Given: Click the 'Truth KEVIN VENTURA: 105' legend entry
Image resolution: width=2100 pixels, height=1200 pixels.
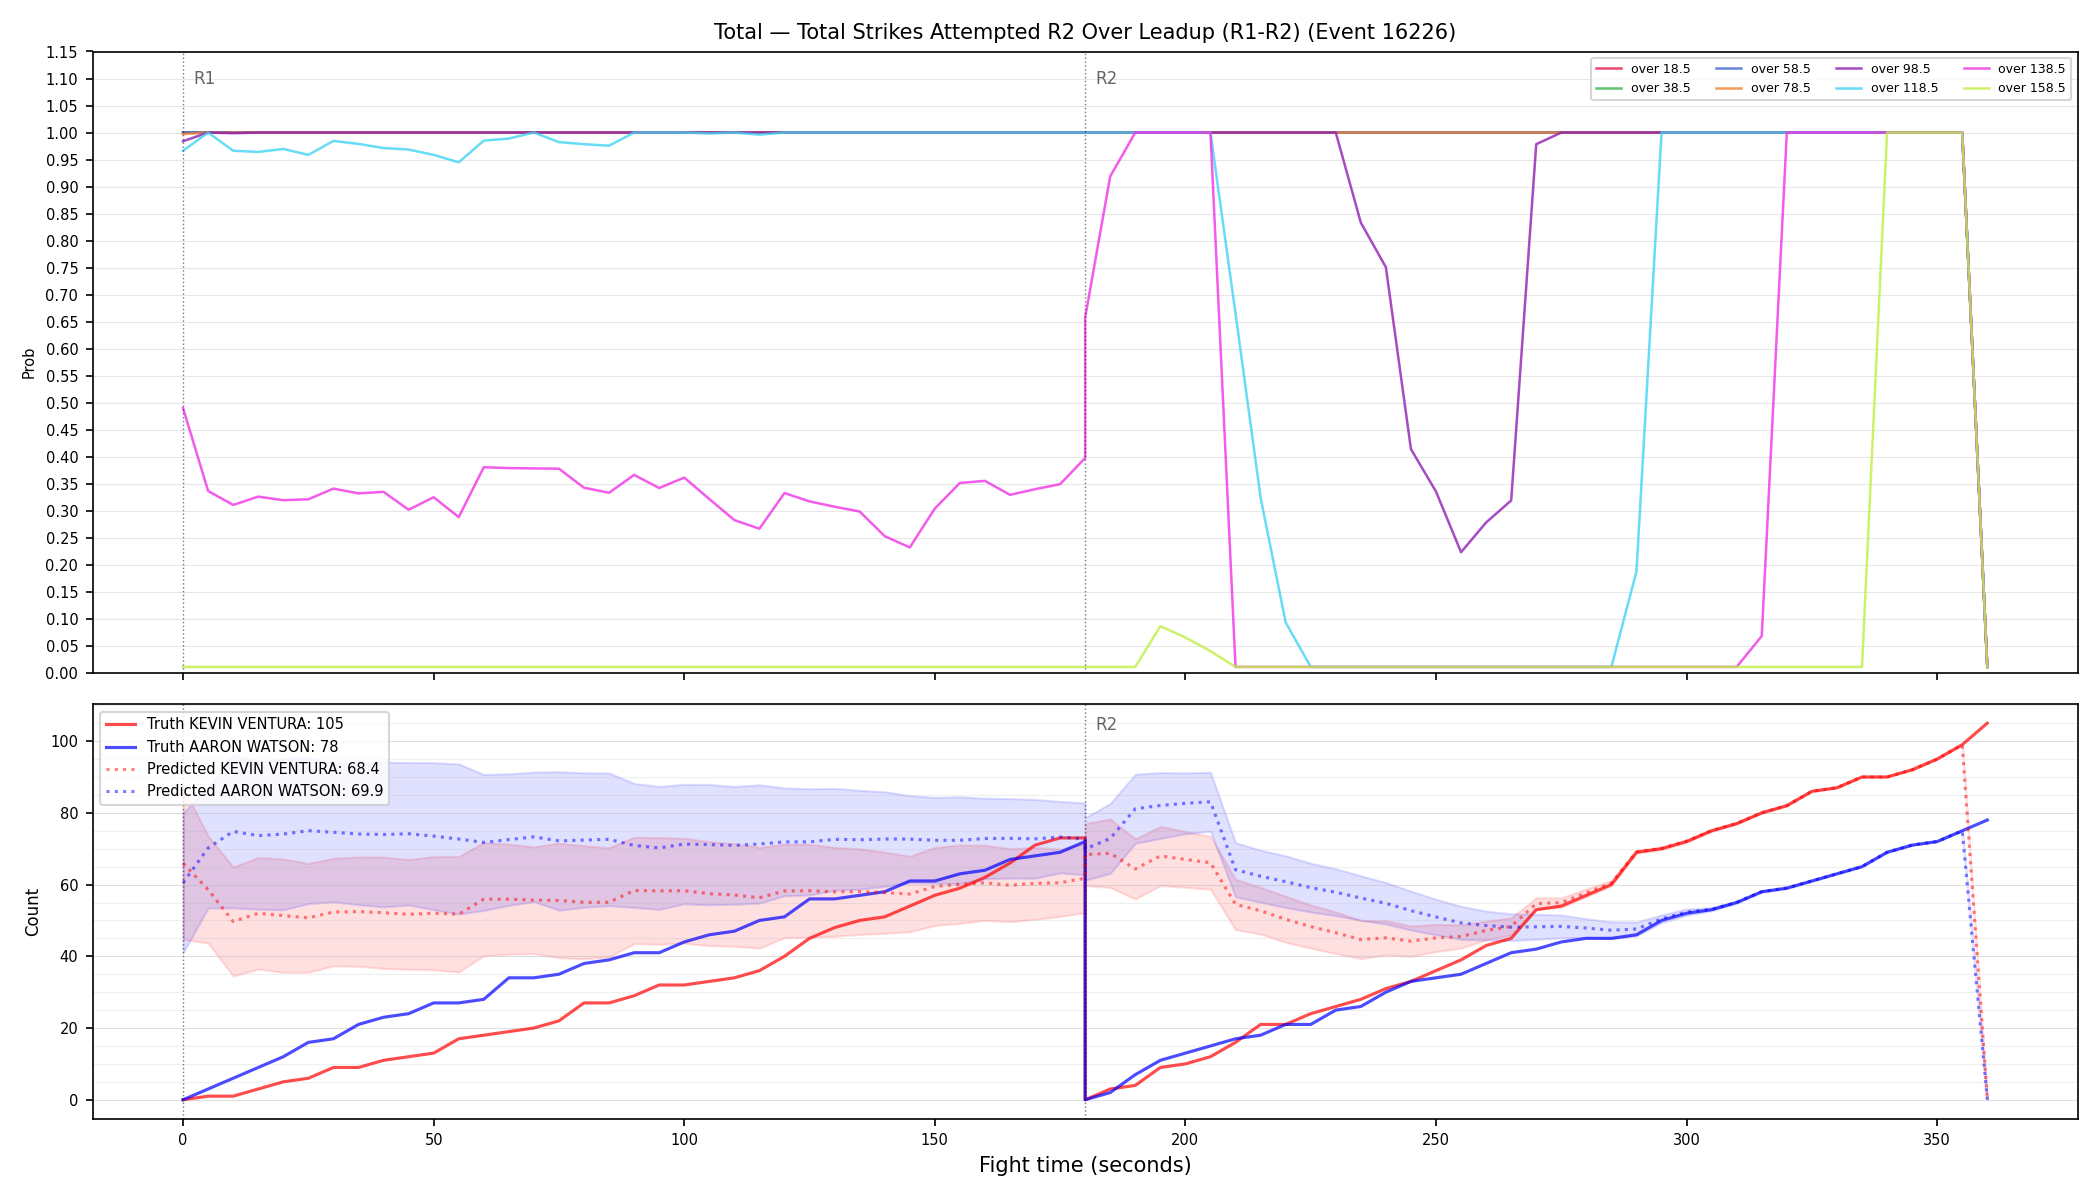Looking at the screenshot, I should click(225, 724).
